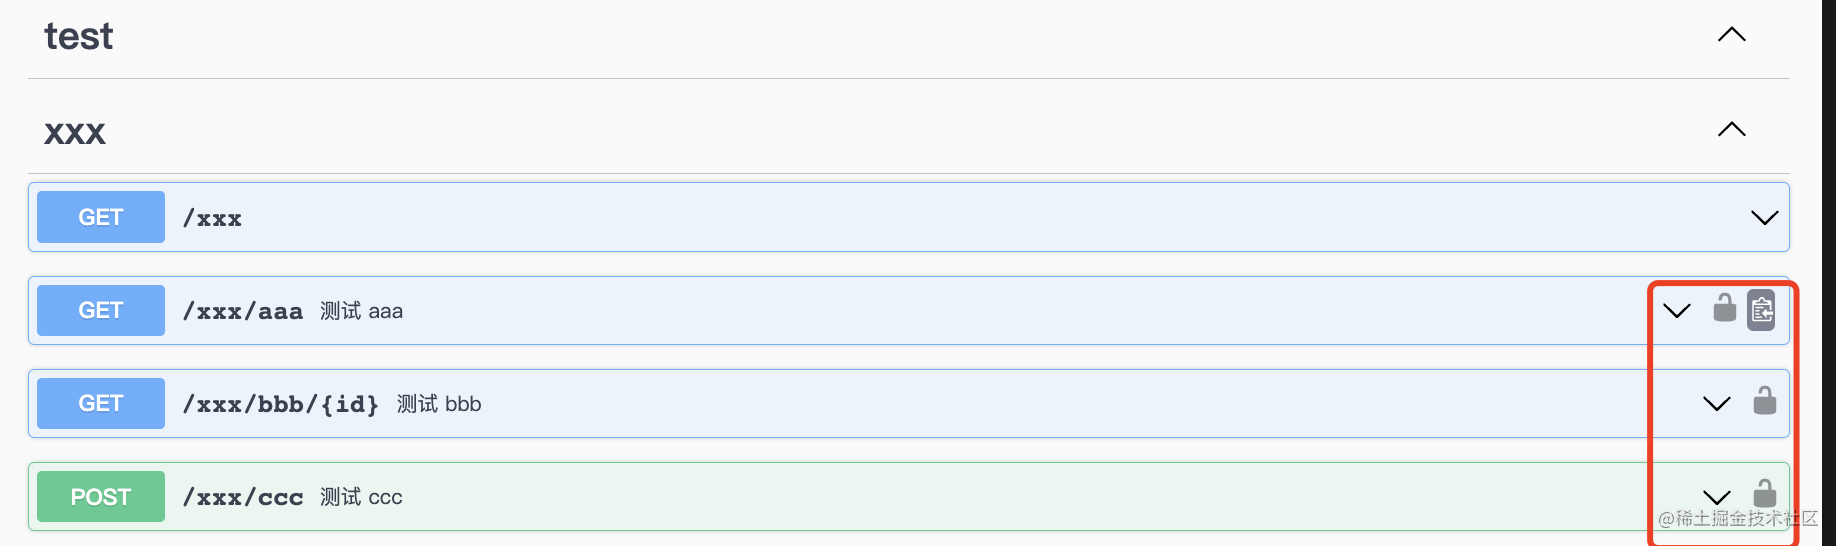Click the GET badge for /xxx

[101, 217]
